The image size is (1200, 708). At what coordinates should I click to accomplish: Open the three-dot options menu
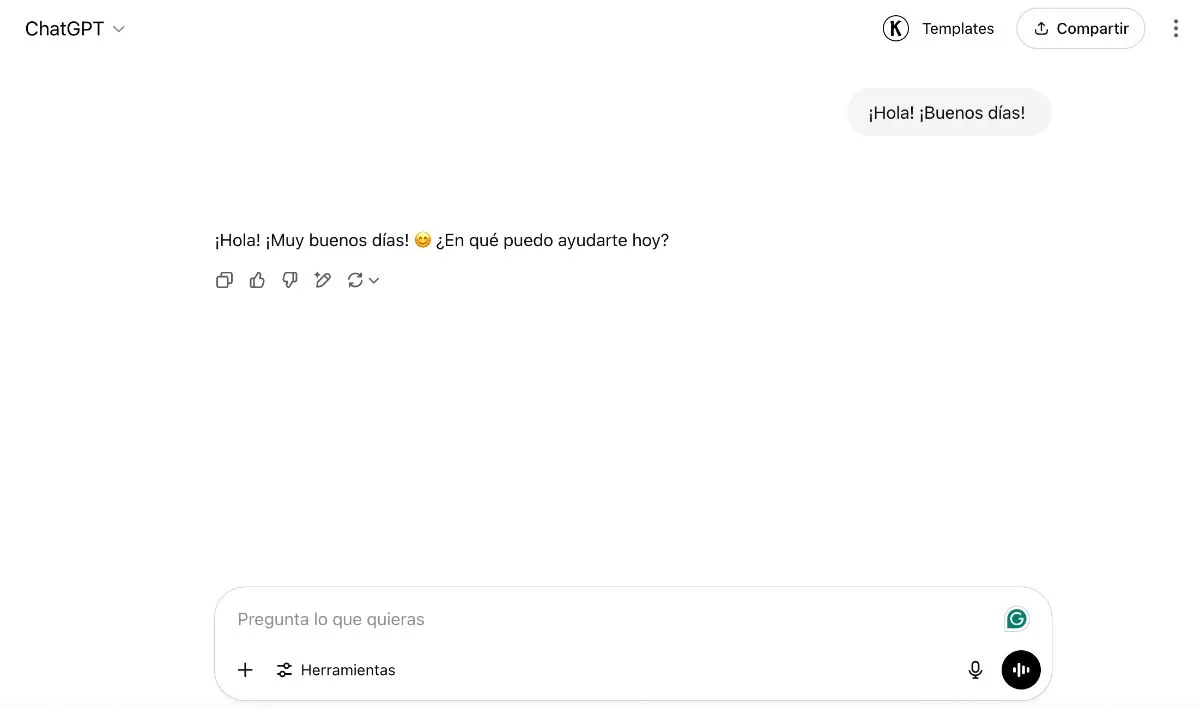click(x=1175, y=29)
